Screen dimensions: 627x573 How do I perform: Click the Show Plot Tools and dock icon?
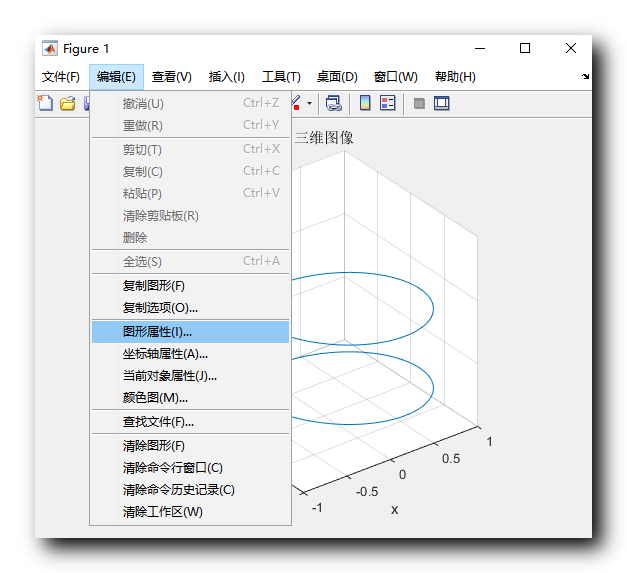442,103
